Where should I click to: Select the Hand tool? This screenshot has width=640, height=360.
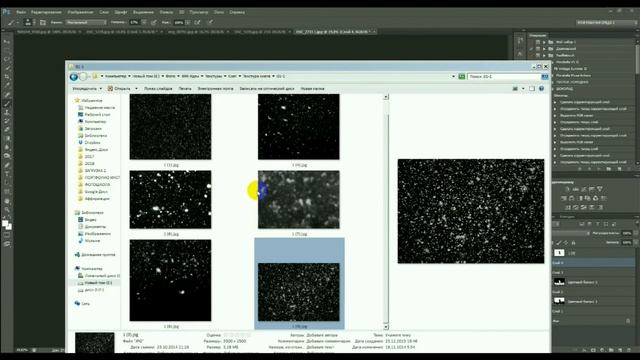click(x=7, y=201)
